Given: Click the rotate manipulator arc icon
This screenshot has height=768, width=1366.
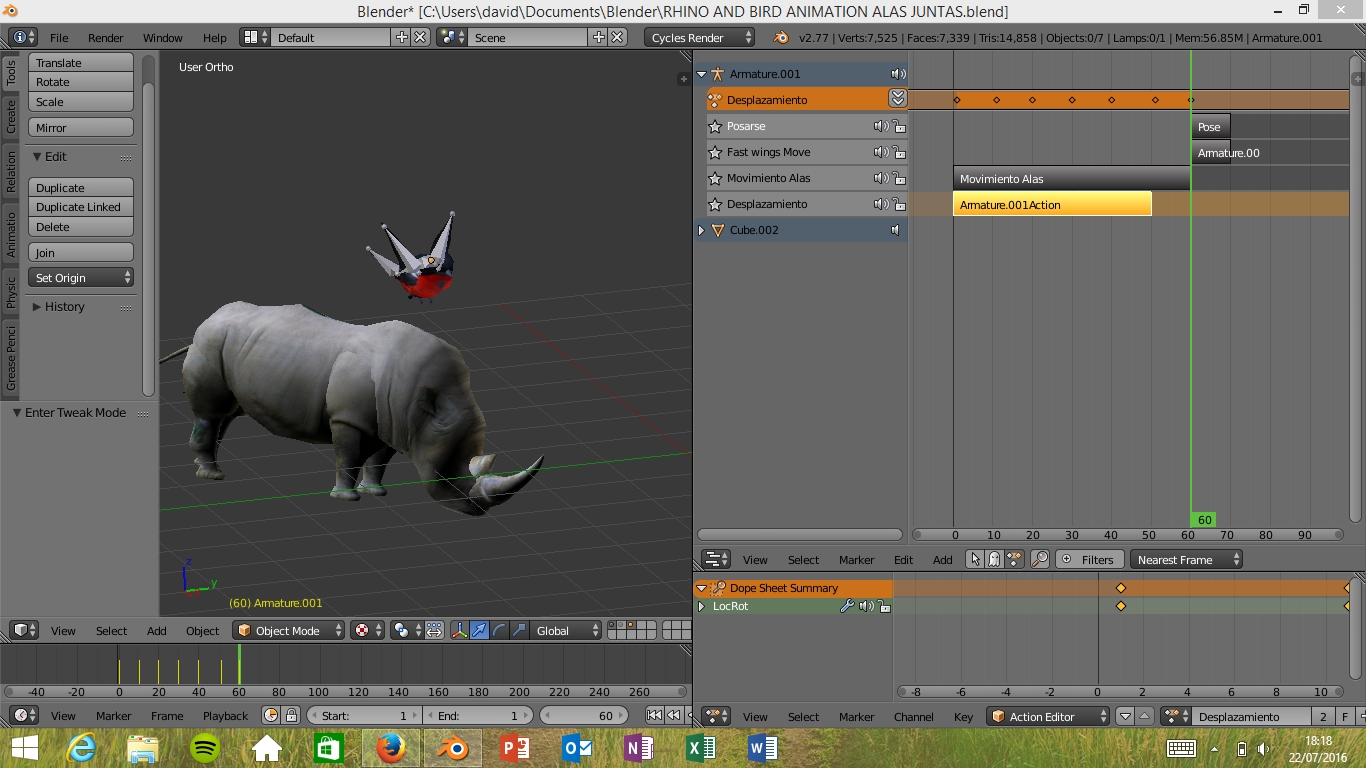Looking at the screenshot, I should (499, 630).
